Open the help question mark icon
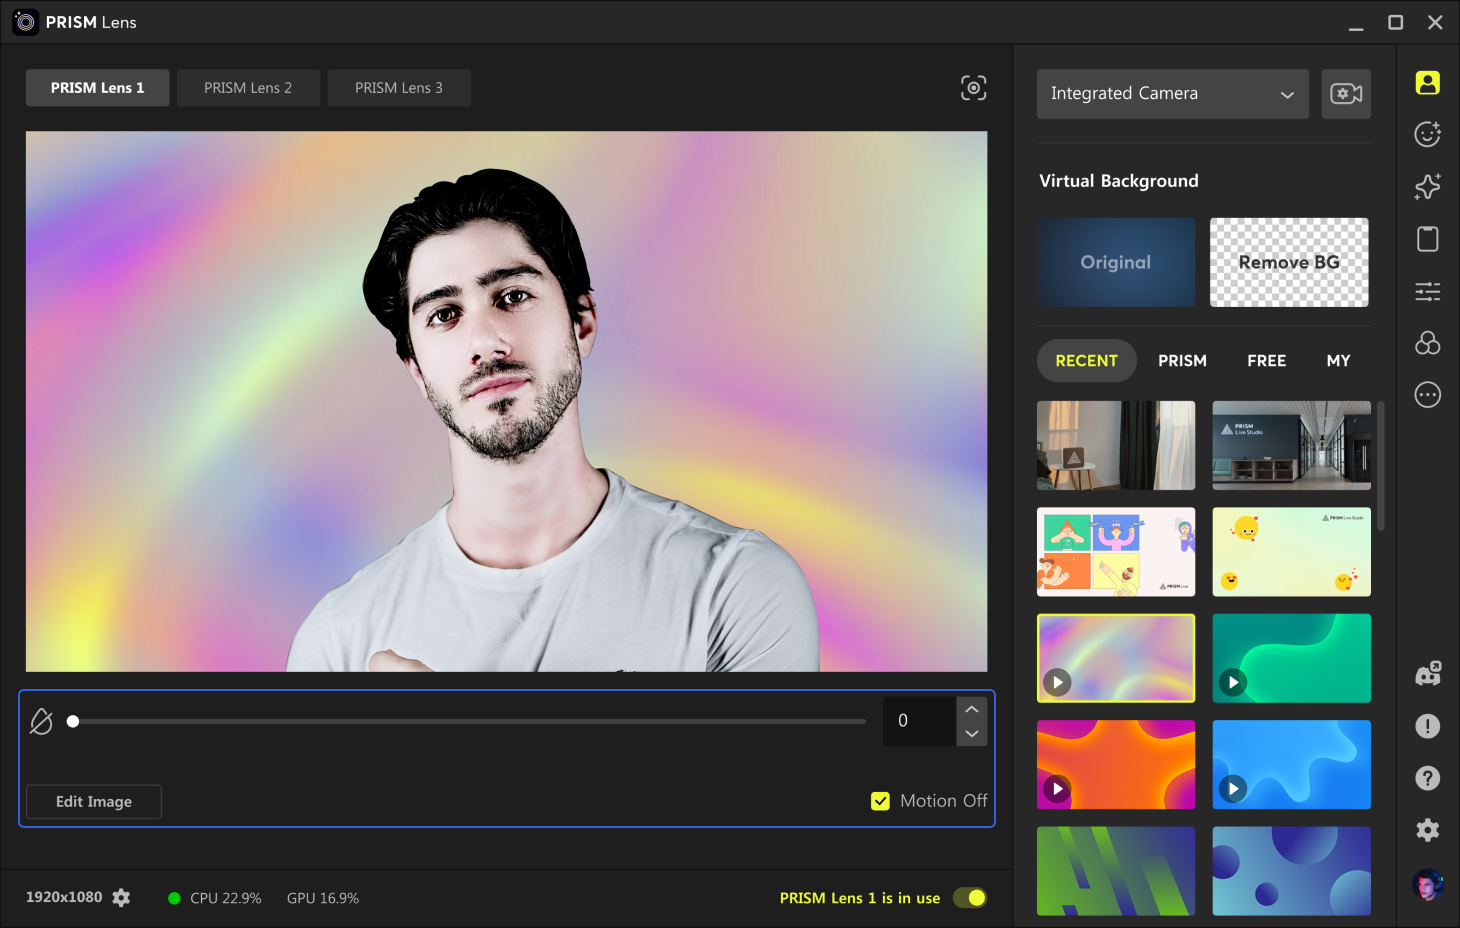This screenshot has height=928, width=1460. (1427, 778)
